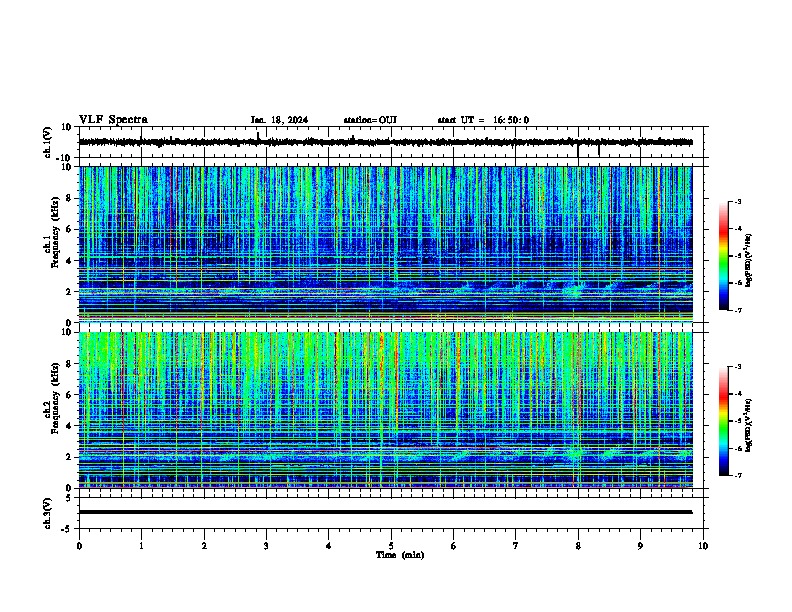
Task: Click the "VLF Spectra" title text
Action: (113, 120)
